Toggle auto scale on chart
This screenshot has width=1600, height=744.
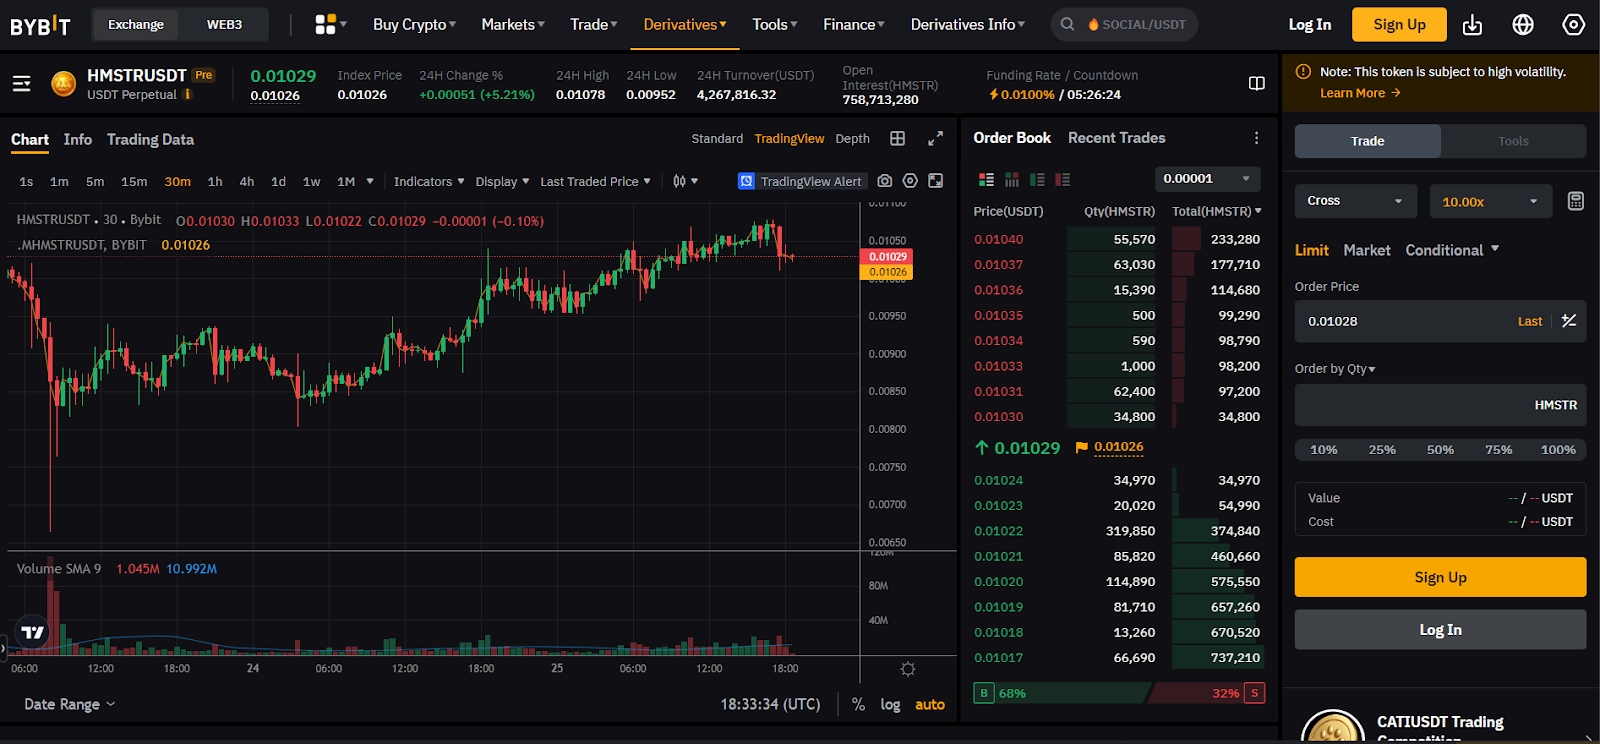click(930, 704)
